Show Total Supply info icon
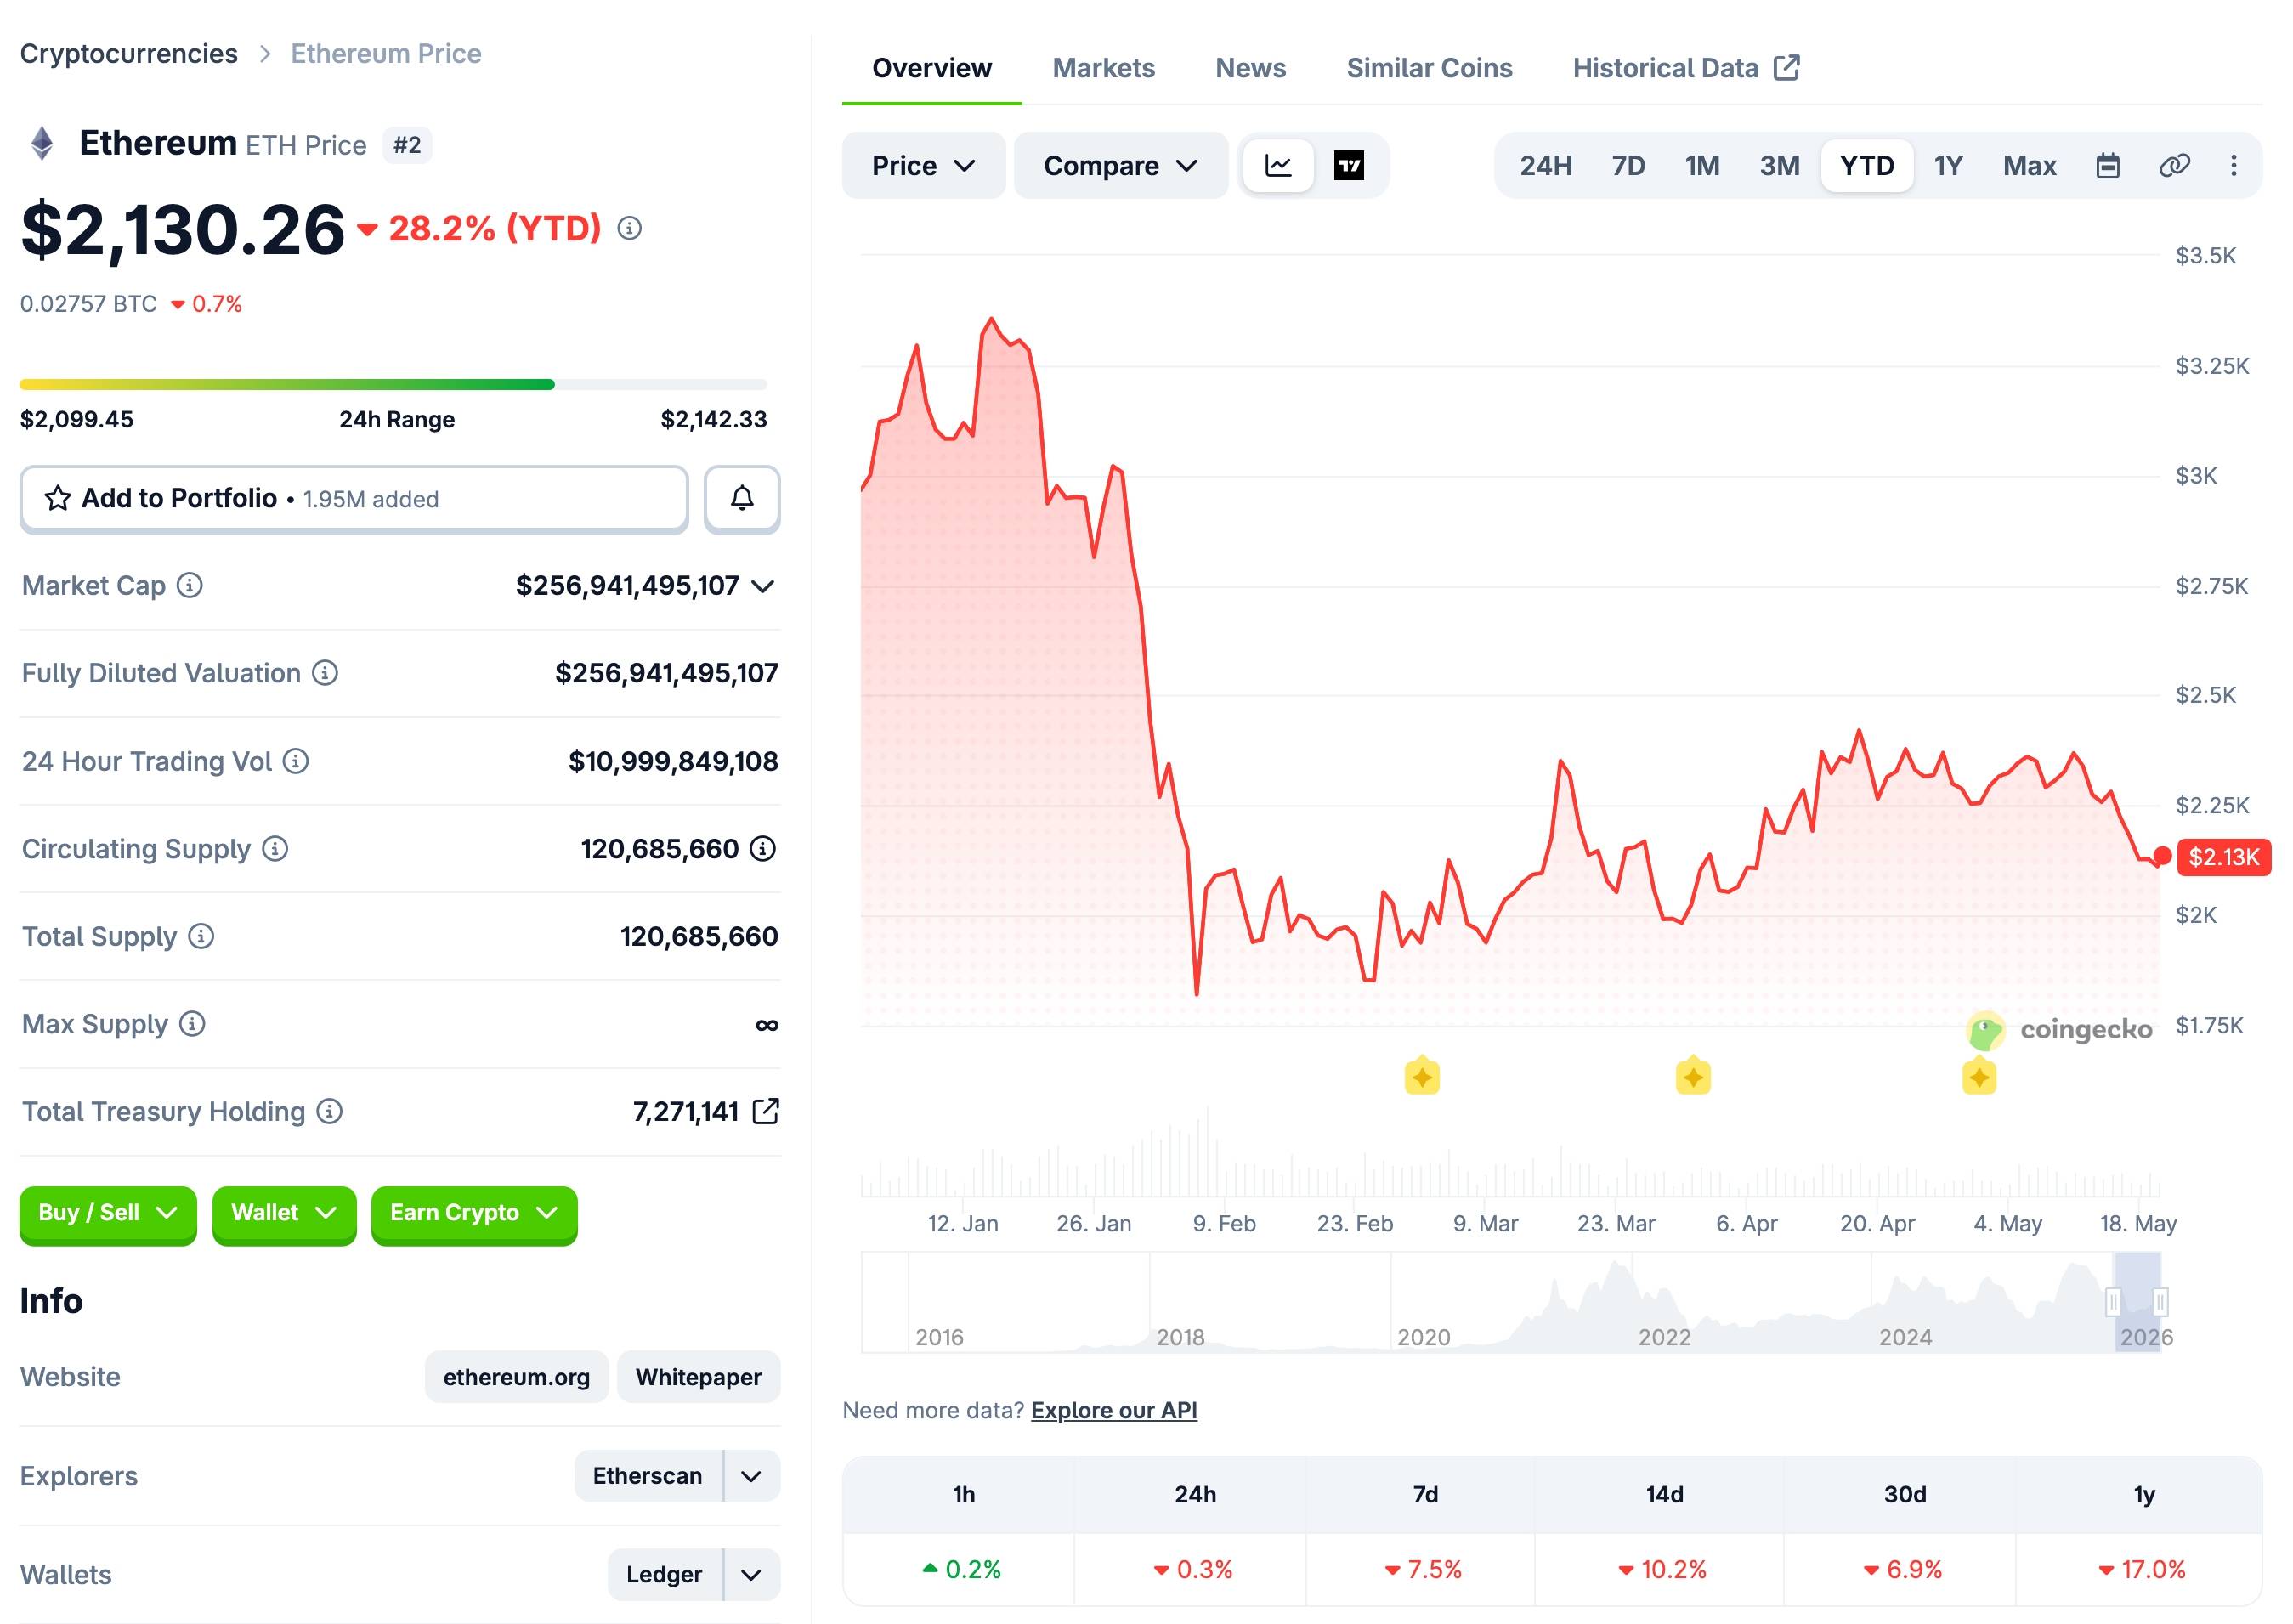The height and width of the screenshot is (1624, 2293). [201, 936]
